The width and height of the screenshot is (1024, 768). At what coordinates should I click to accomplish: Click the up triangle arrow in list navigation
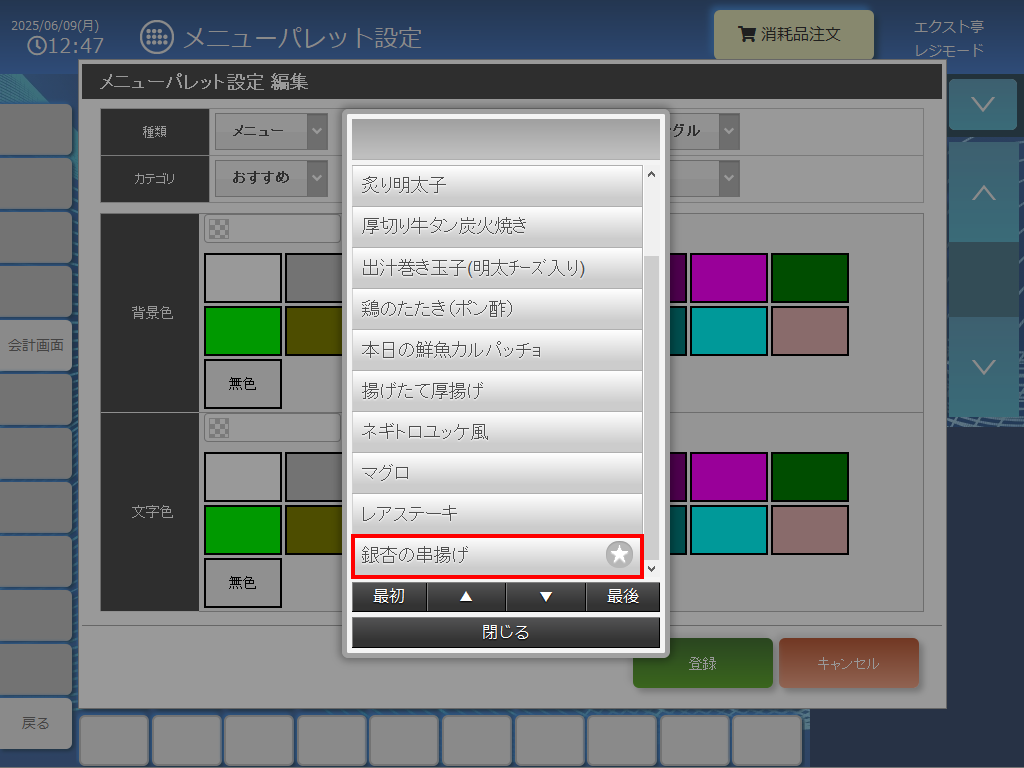pyautogui.click(x=466, y=596)
